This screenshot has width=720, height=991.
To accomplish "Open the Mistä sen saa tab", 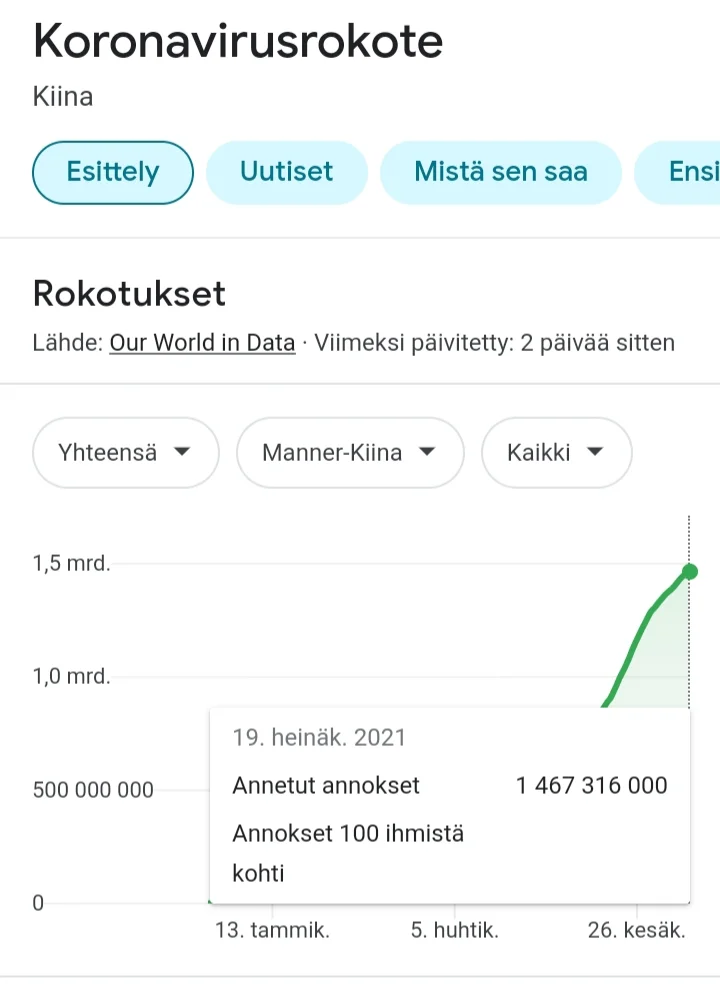I will click(500, 172).
